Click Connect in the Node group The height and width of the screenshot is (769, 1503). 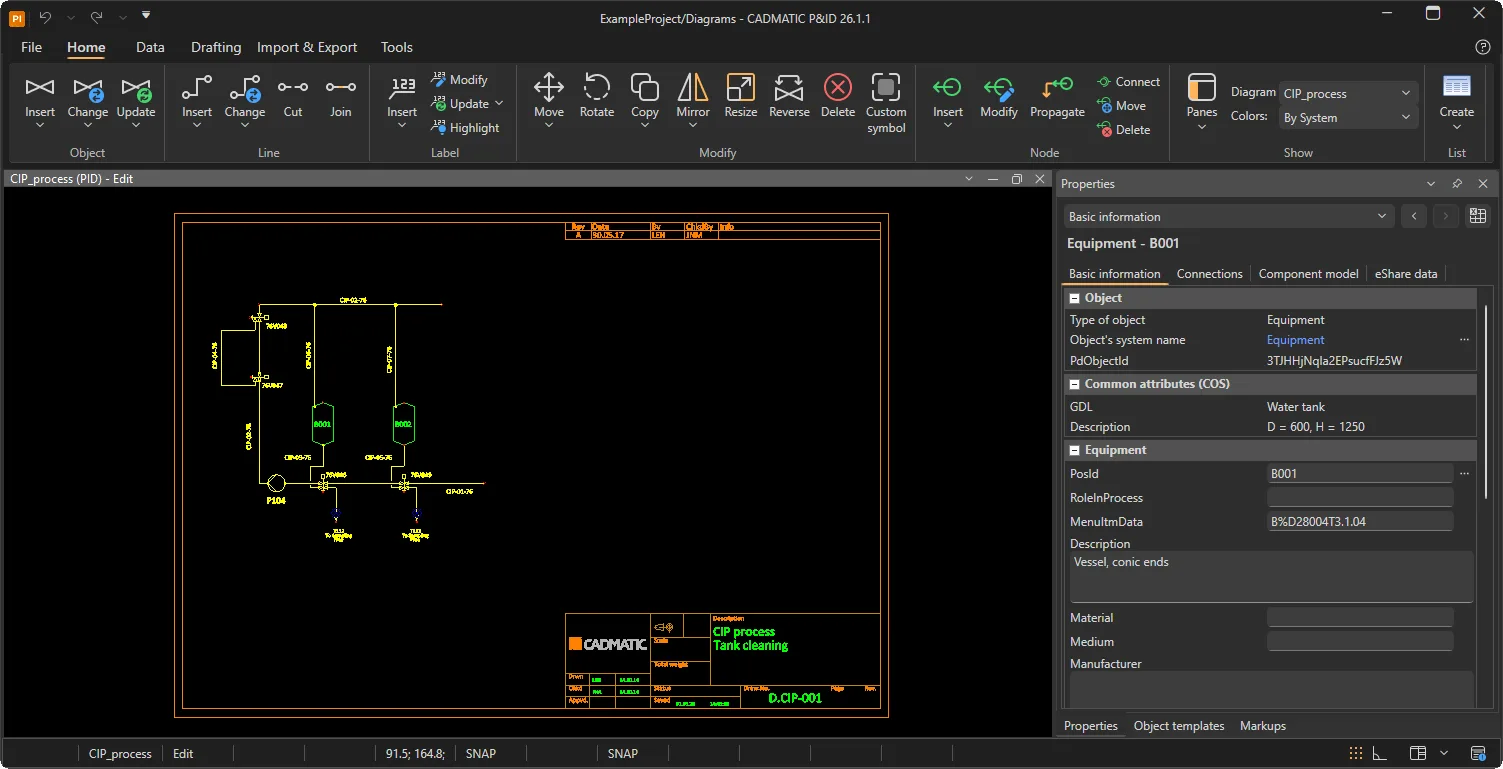pyautogui.click(x=1129, y=82)
